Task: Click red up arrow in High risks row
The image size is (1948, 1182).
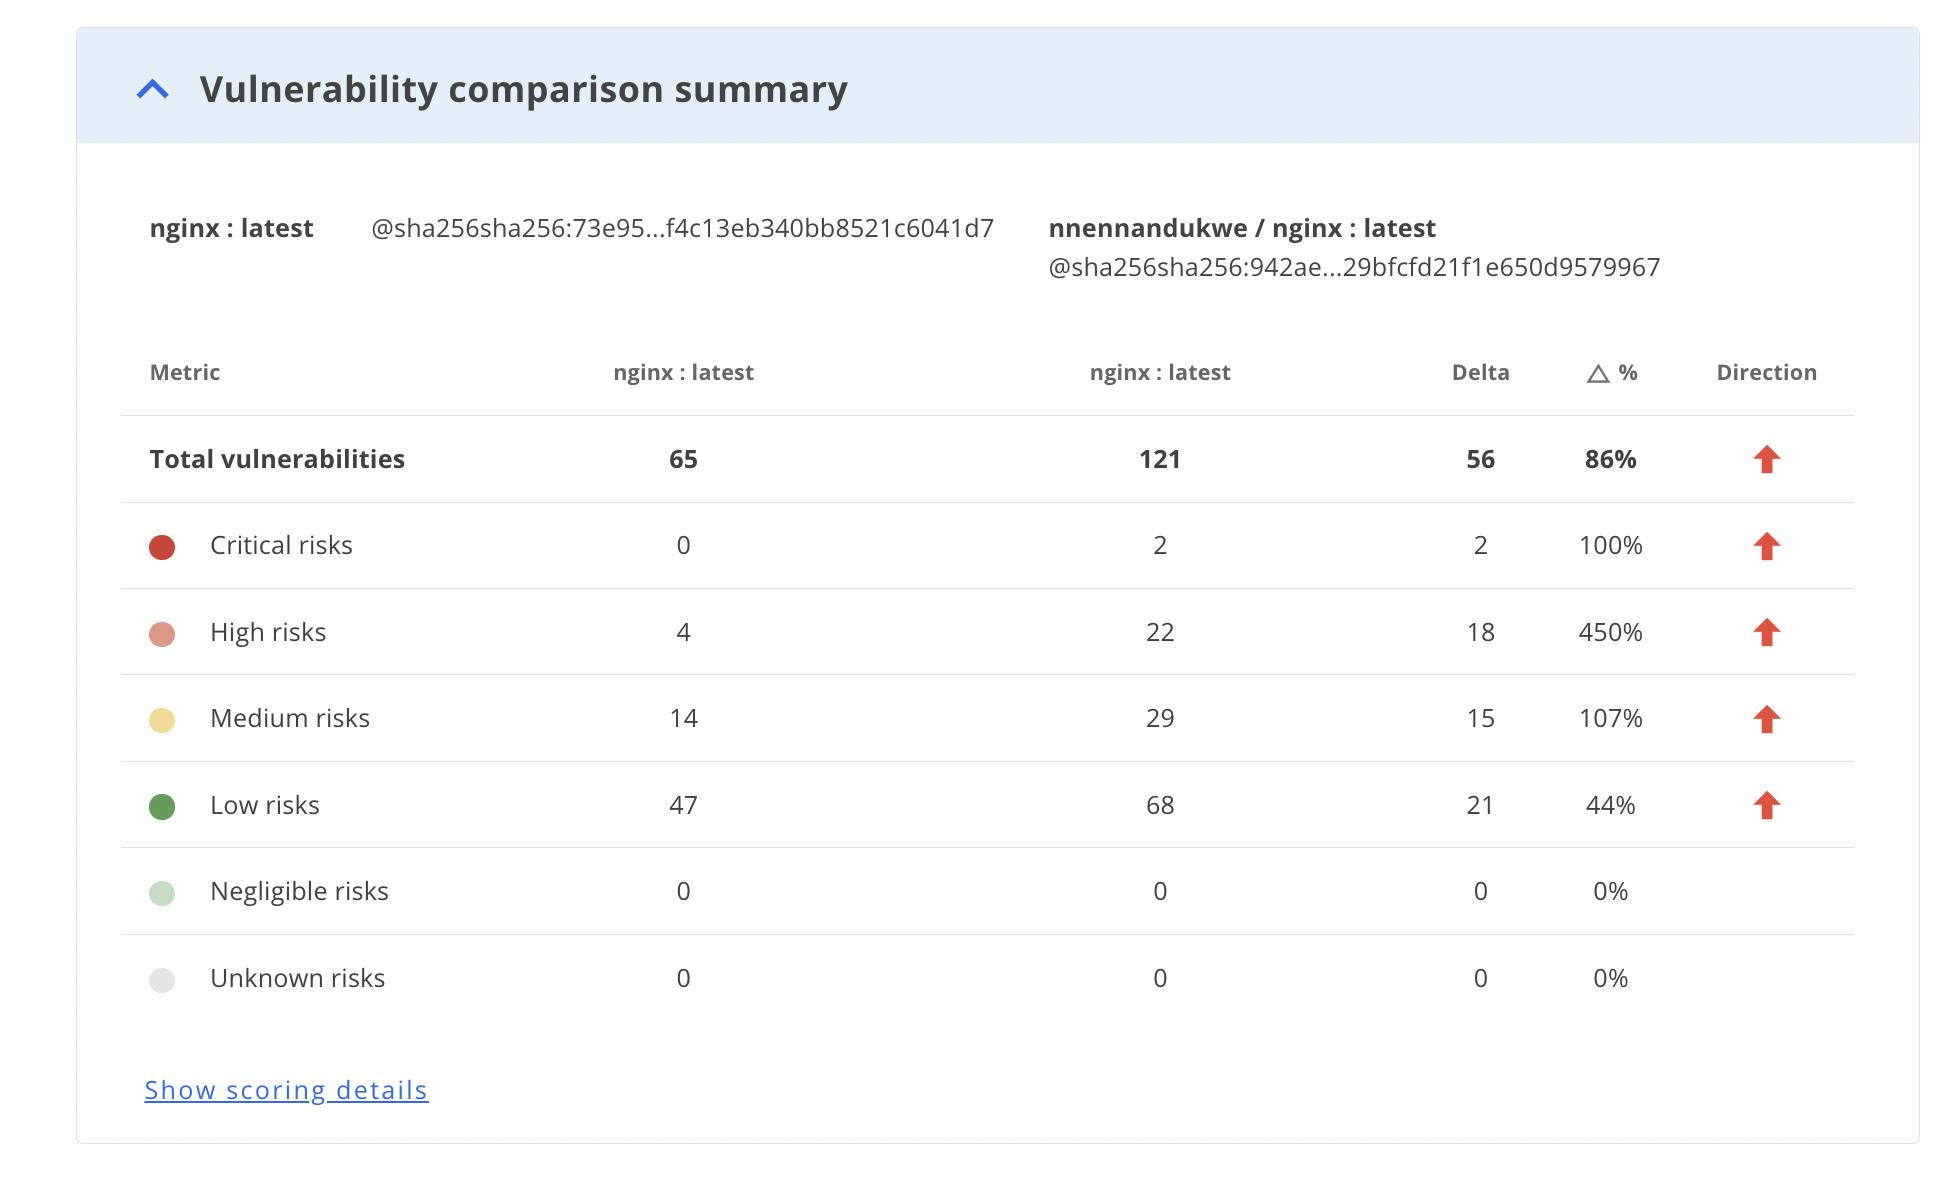Action: (x=1766, y=632)
